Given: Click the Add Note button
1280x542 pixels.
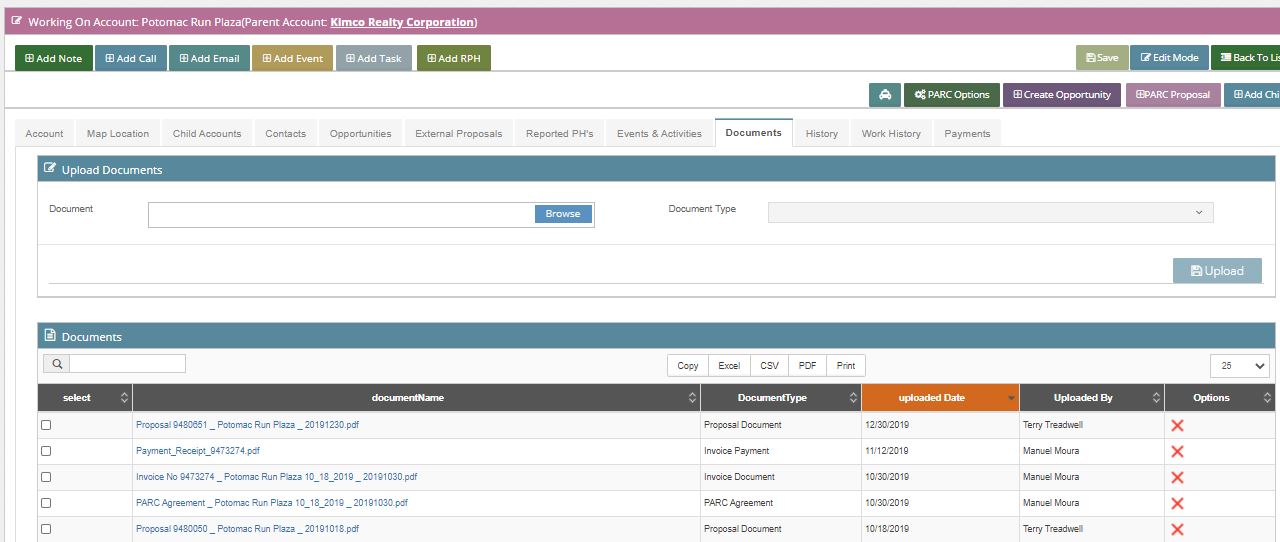Looking at the screenshot, I should coord(53,58).
